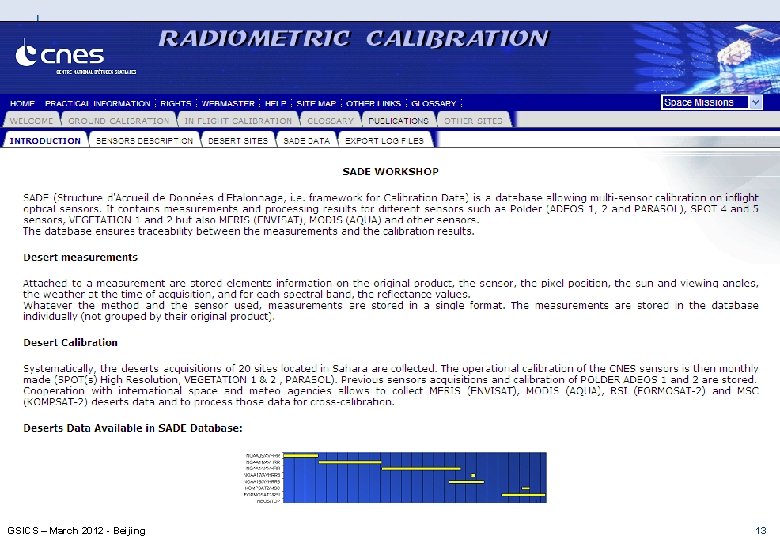Click slide page number 13
The image size is (780, 540).
(761, 531)
